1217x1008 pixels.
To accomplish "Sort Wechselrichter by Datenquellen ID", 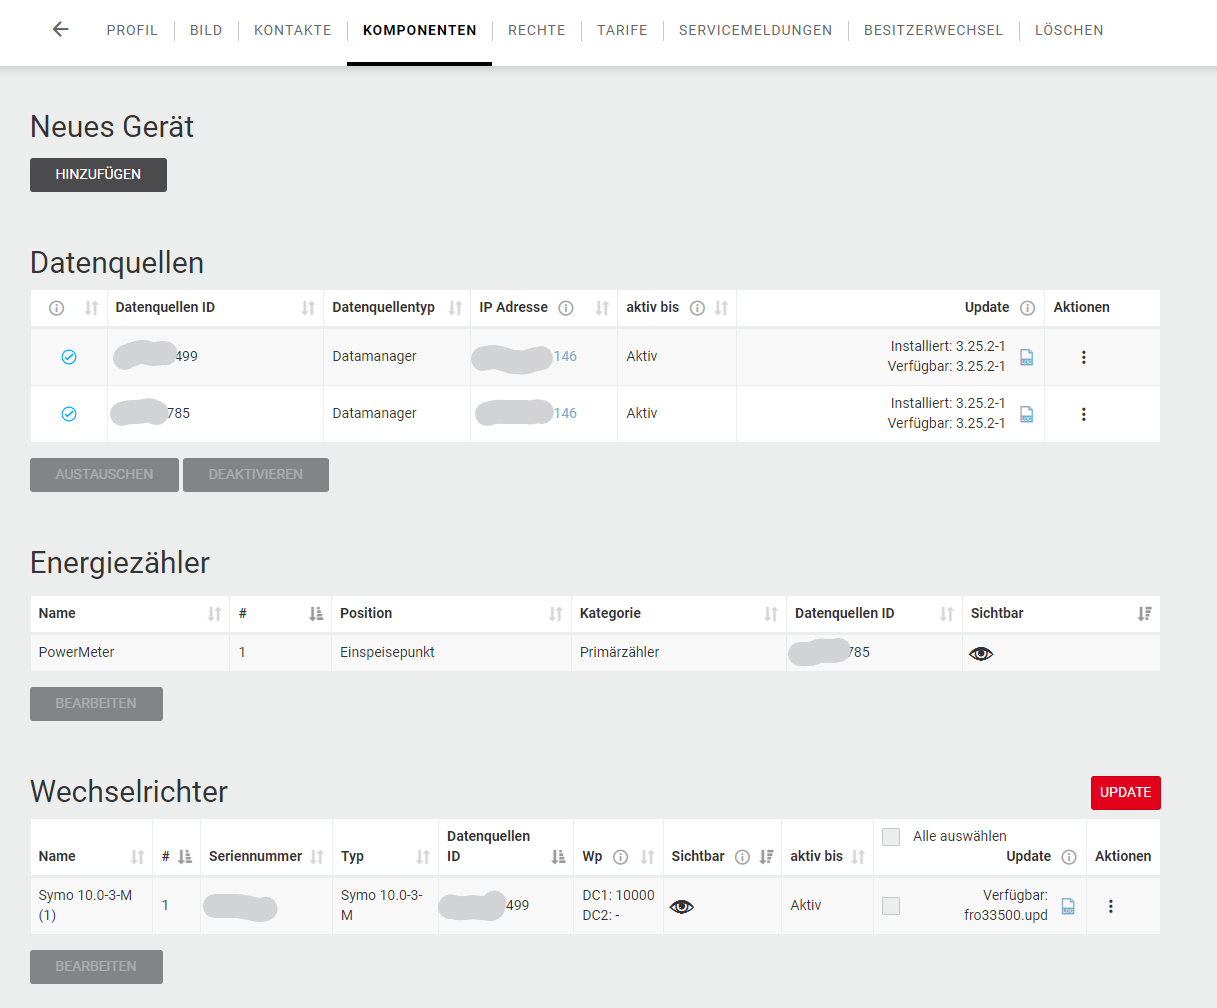I will 558,857.
